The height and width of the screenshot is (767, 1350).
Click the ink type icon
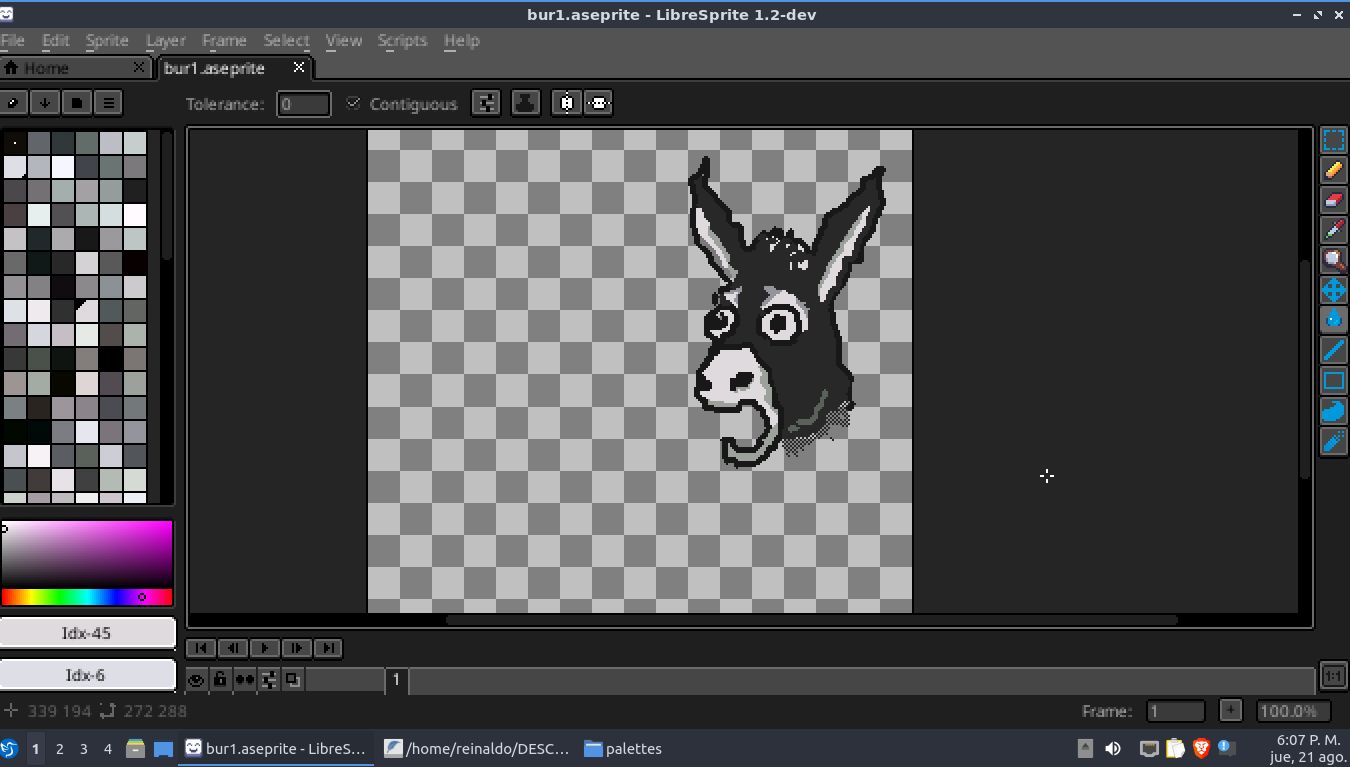[526, 103]
